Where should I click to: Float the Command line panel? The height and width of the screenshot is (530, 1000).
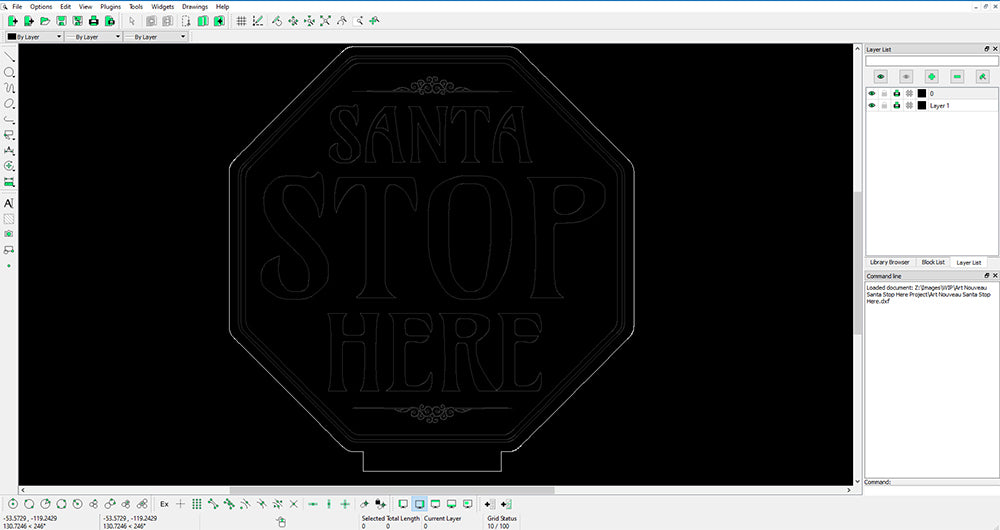click(x=987, y=276)
